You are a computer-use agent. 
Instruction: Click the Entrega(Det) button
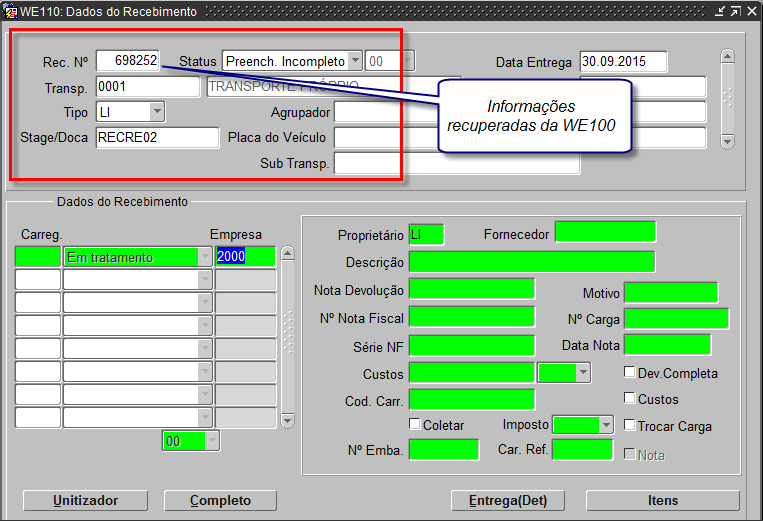click(508, 501)
